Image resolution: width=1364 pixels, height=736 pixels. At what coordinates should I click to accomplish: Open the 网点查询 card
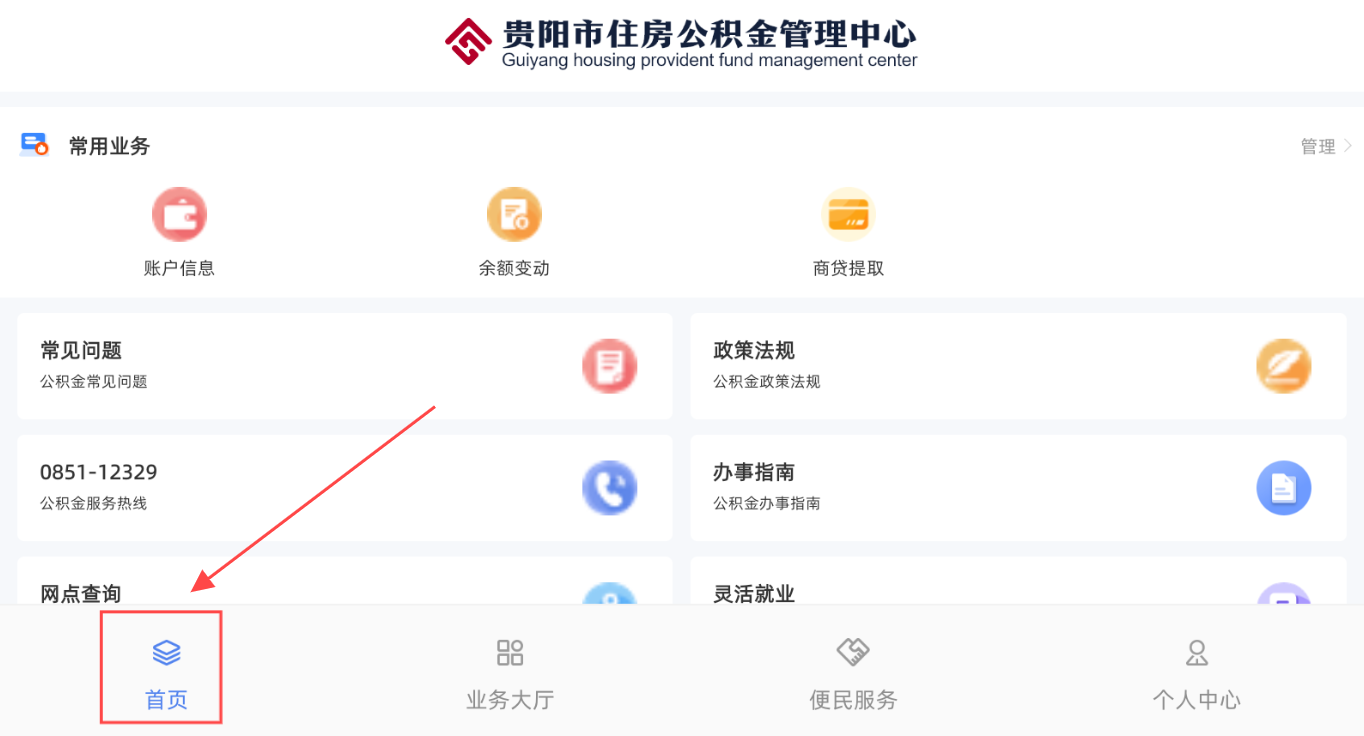[345, 581]
